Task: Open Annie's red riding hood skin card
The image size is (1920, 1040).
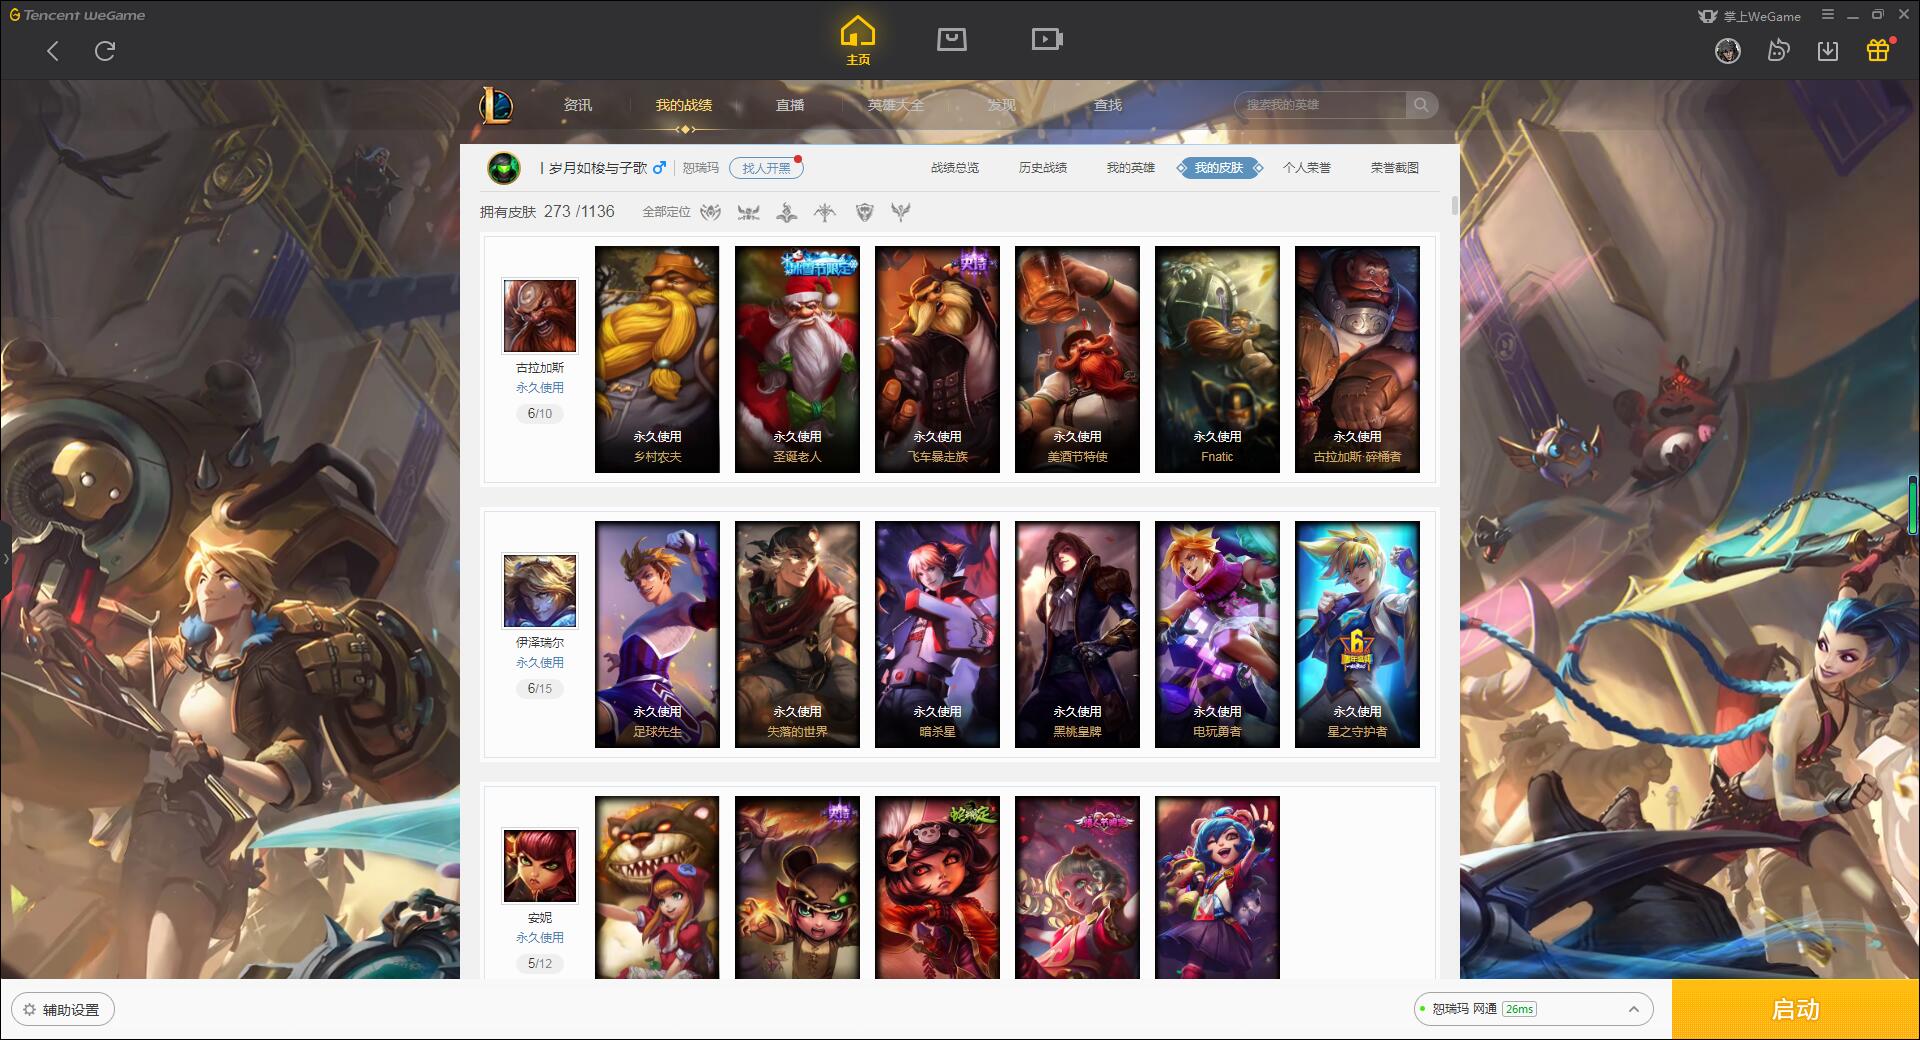Action: (x=657, y=887)
